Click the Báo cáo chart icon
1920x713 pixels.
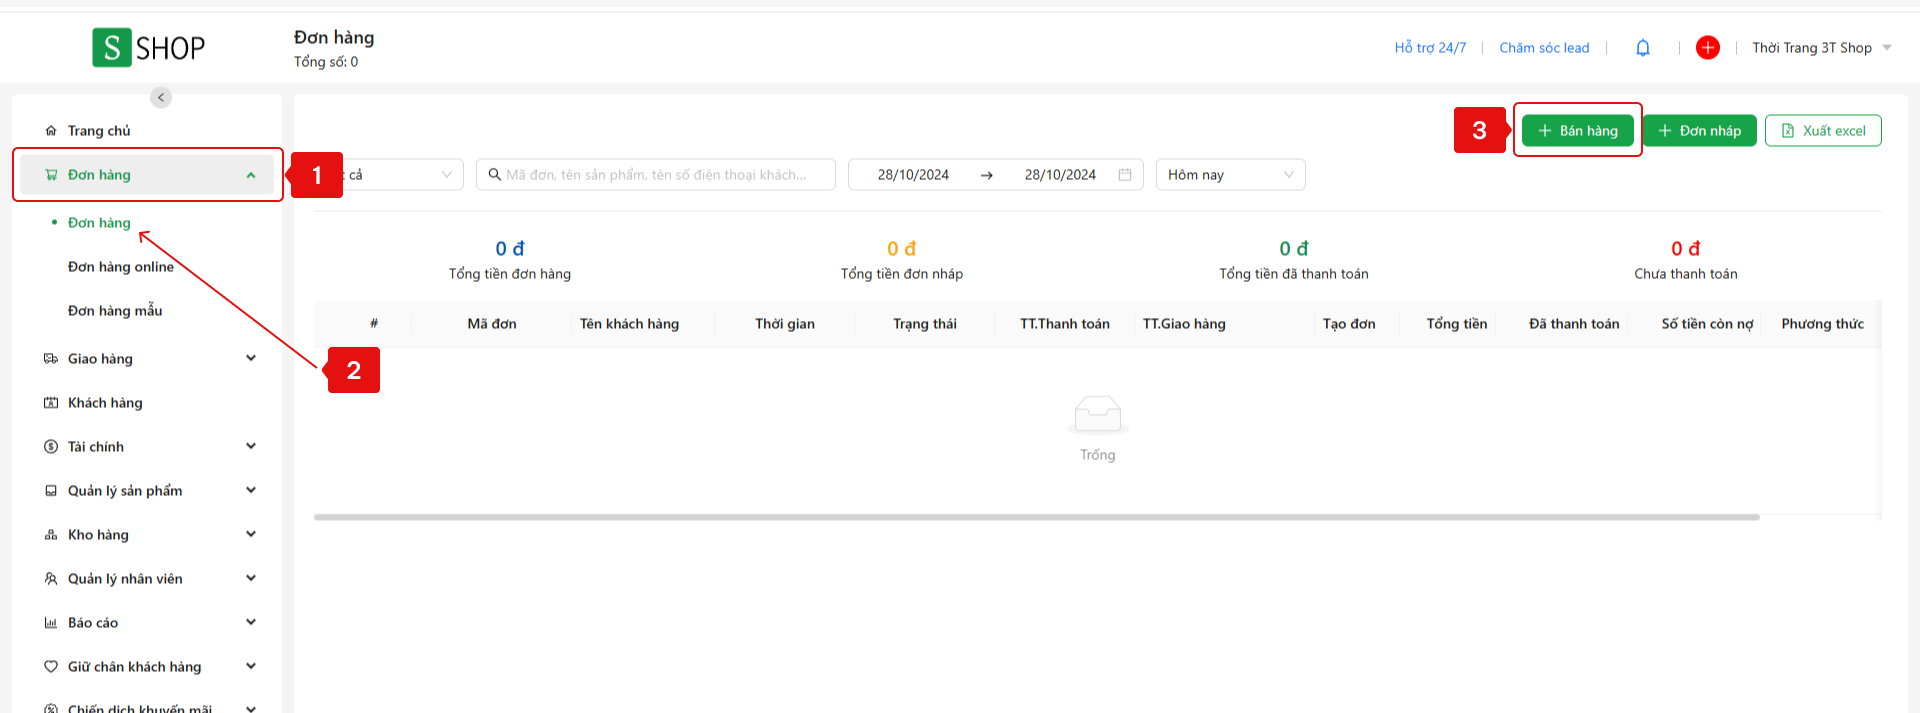[51, 623]
